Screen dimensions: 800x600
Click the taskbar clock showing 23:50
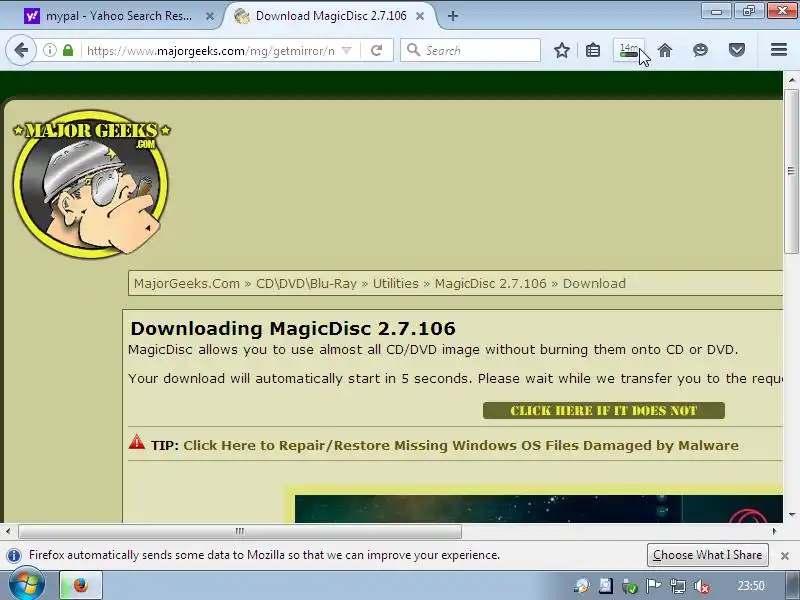pos(751,586)
